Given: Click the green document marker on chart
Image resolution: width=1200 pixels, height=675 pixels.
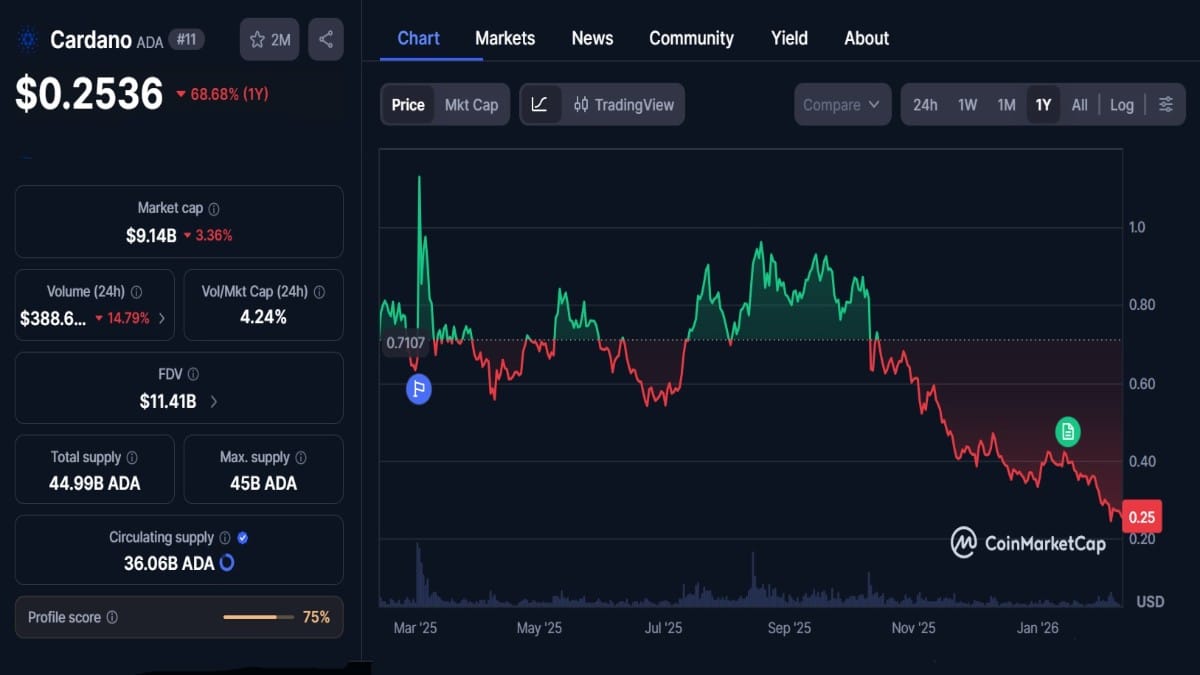Looking at the screenshot, I should pos(1068,432).
